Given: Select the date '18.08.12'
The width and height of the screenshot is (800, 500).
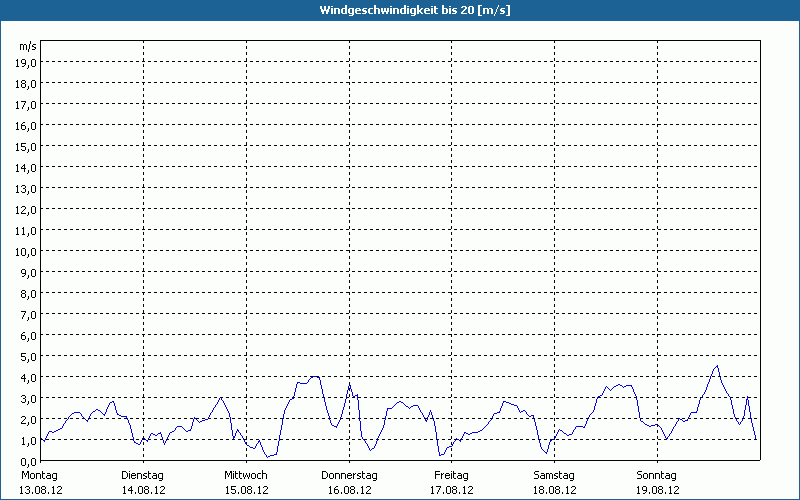Looking at the screenshot, I should (555, 490).
